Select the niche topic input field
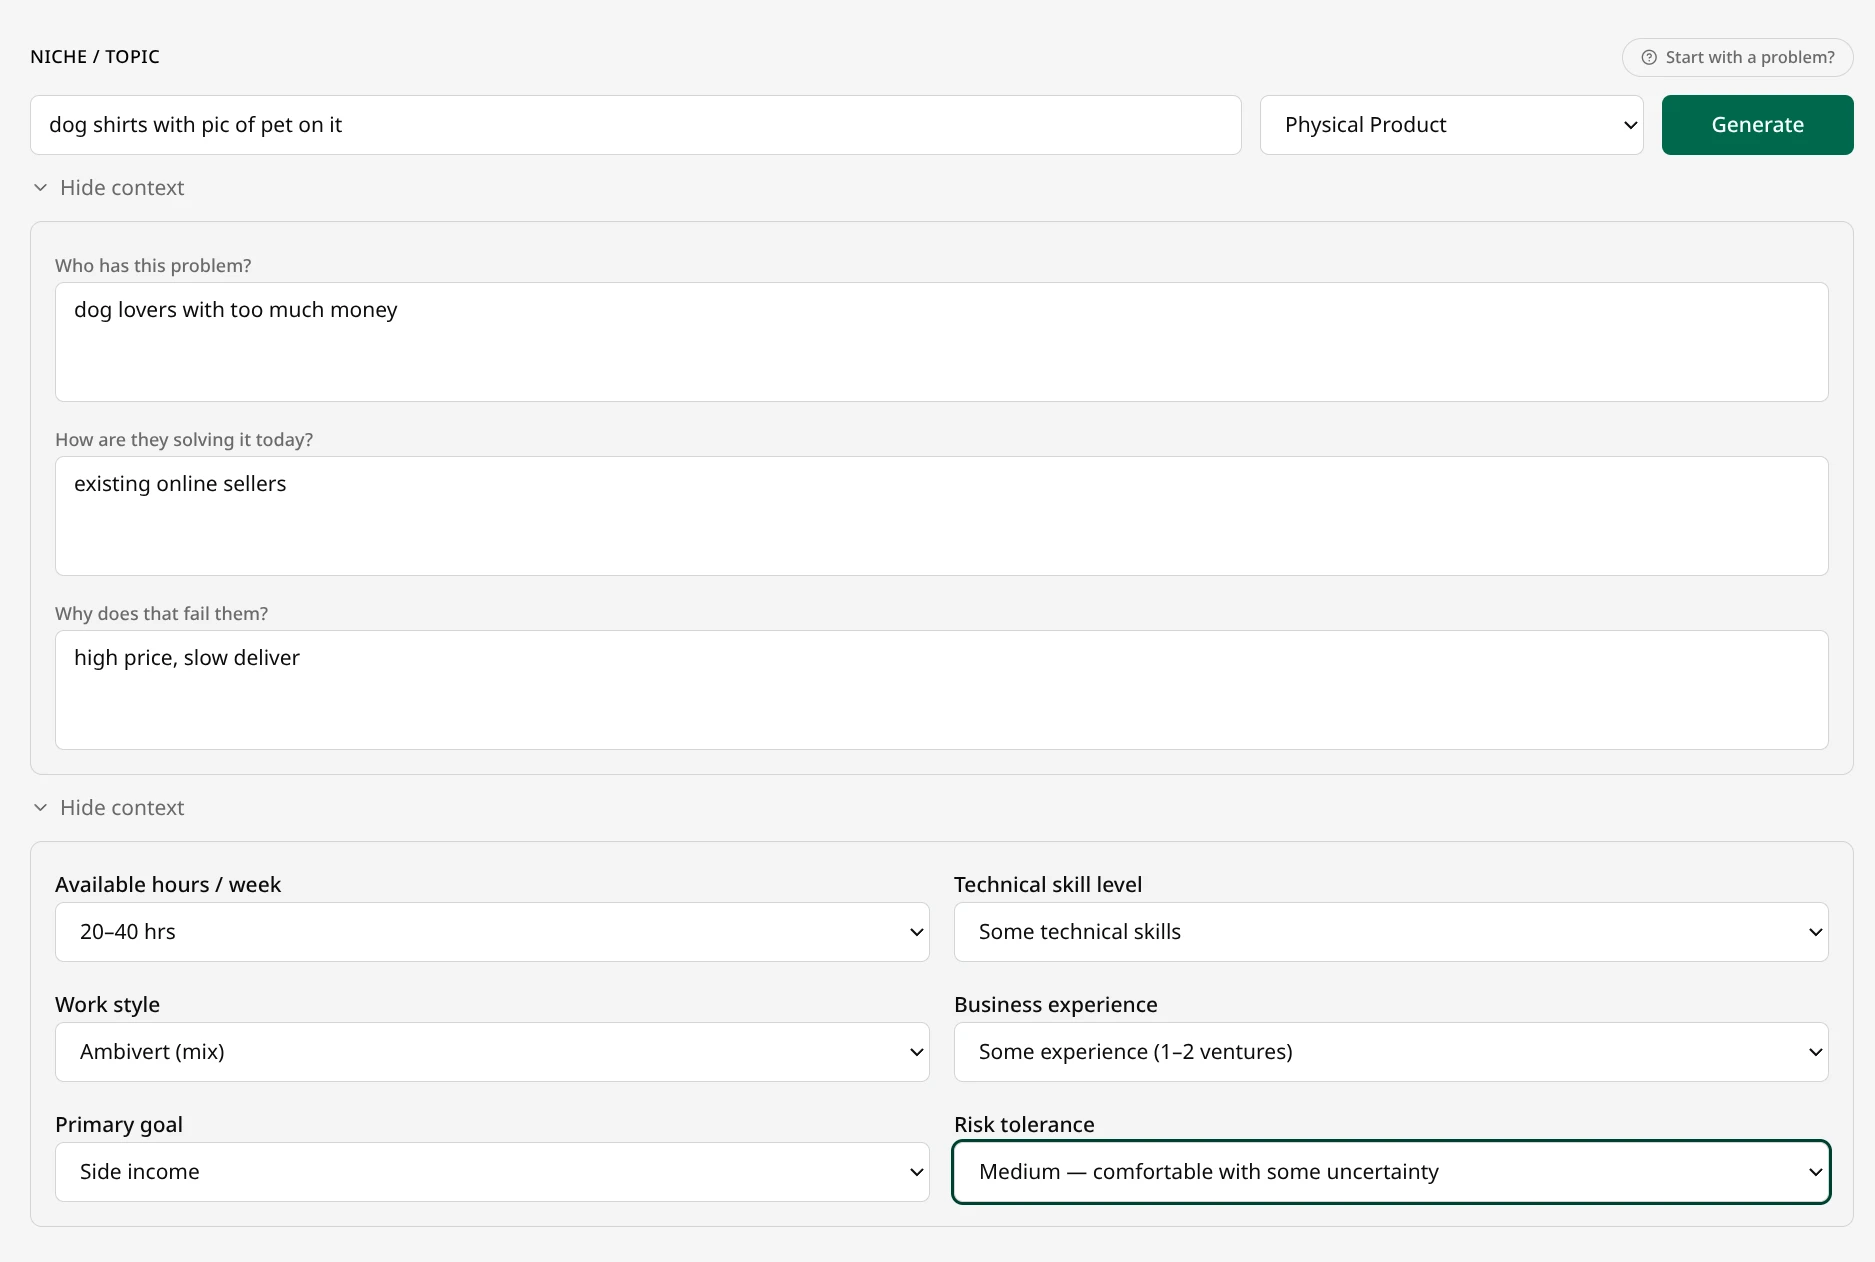Image resolution: width=1875 pixels, height=1262 pixels. tap(636, 125)
